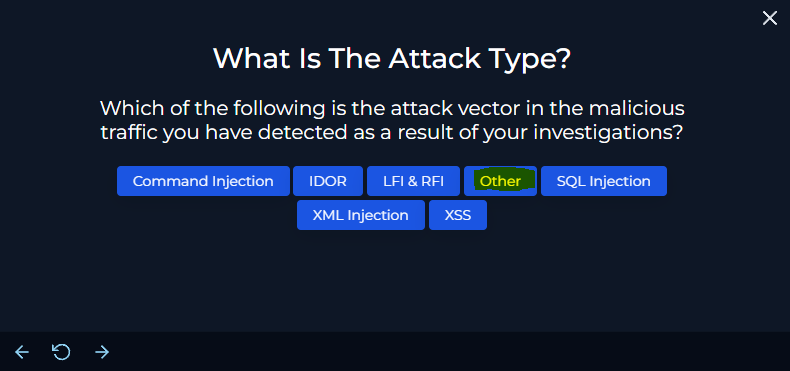790x371 pixels.
Task: Advance using the right arrow icon
Action: pos(102,352)
